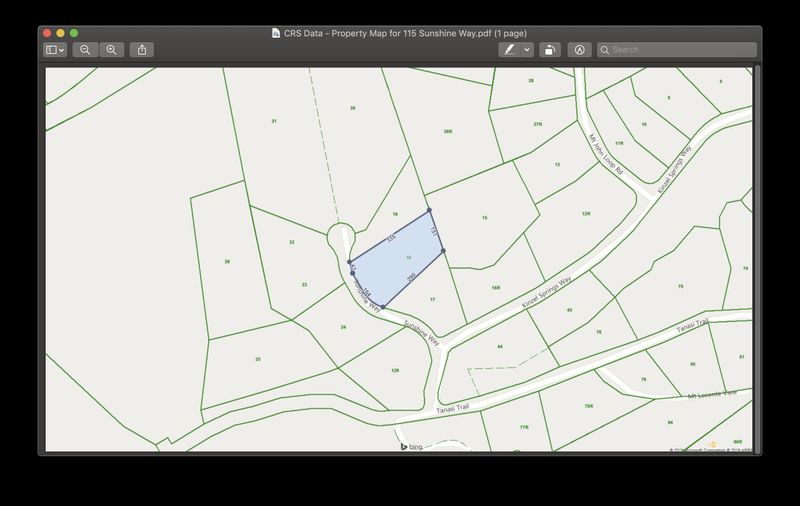
Task: Activate the Highlight pen tool
Action: (x=510, y=49)
